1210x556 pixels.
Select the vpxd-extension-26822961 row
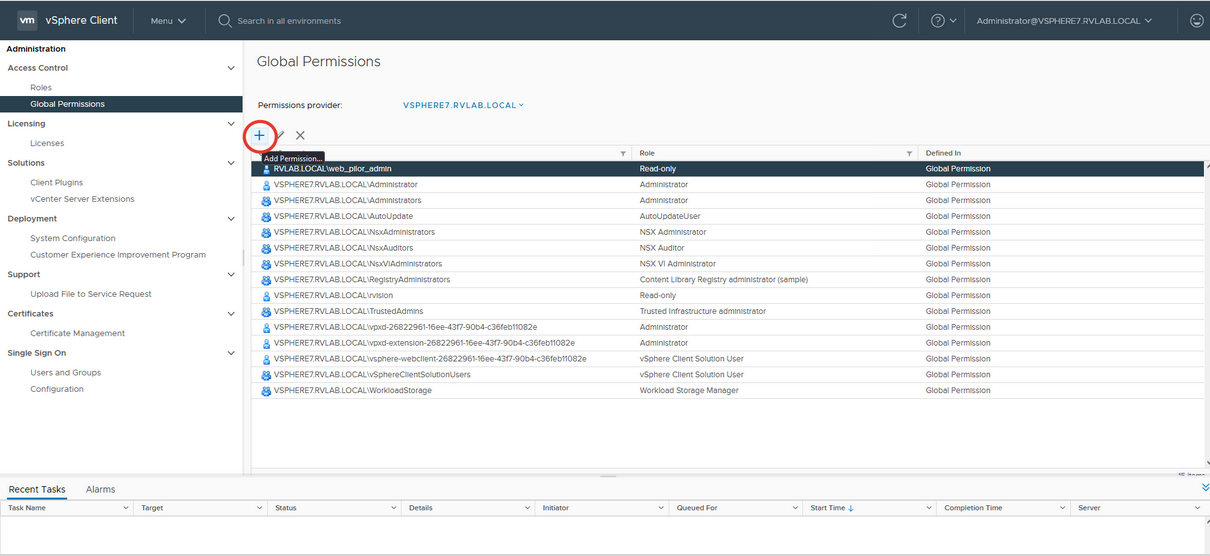coord(726,343)
